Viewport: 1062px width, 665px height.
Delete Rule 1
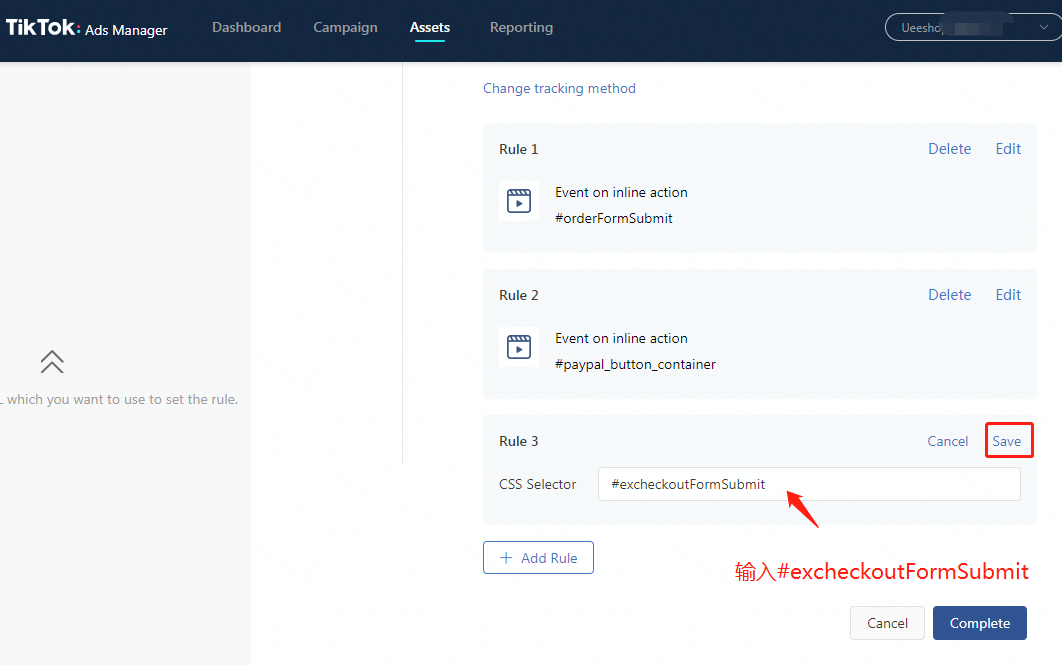pyautogui.click(x=949, y=149)
